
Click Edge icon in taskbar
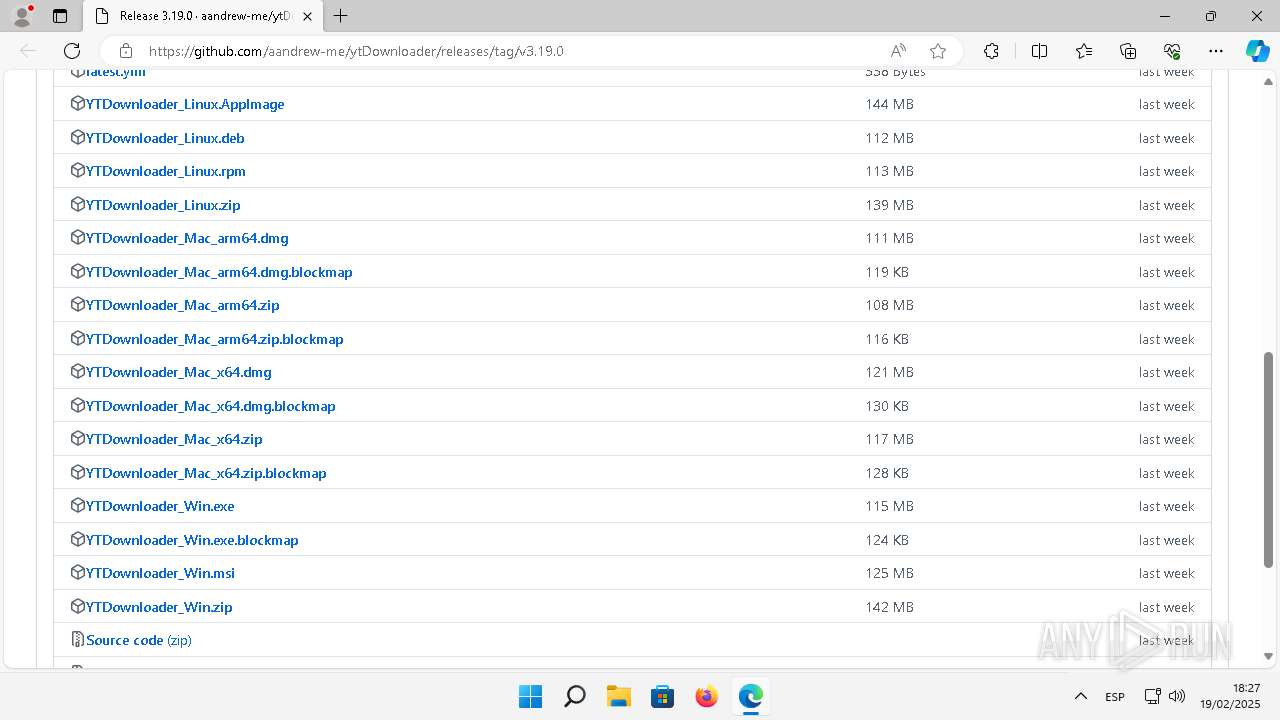click(750, 696)
